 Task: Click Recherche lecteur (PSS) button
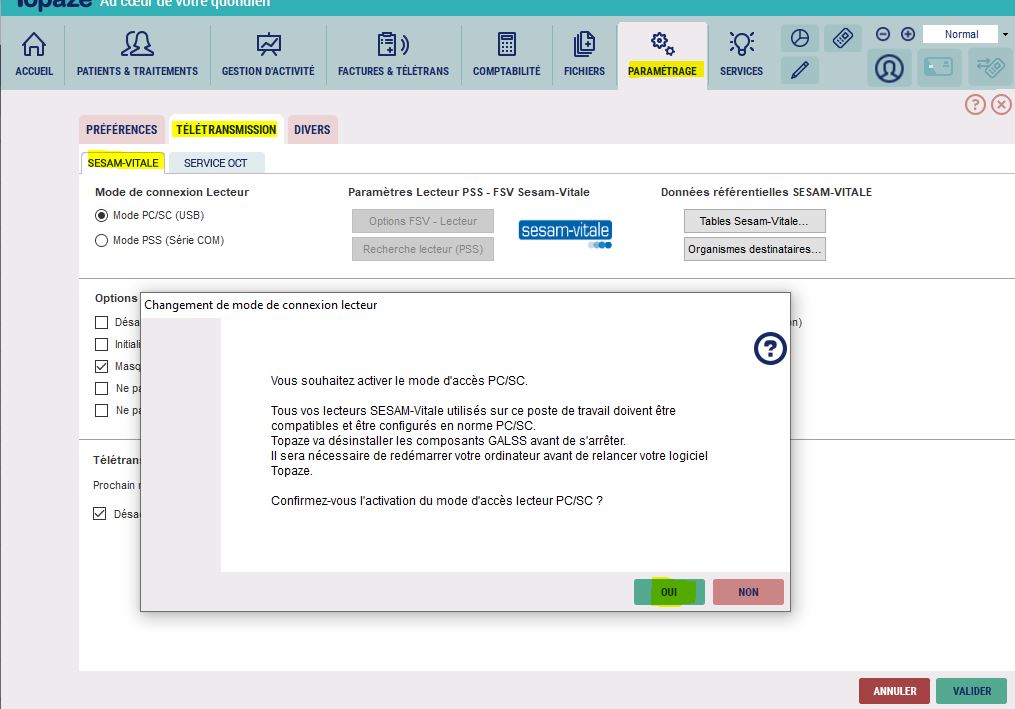(x=423, y=249)
